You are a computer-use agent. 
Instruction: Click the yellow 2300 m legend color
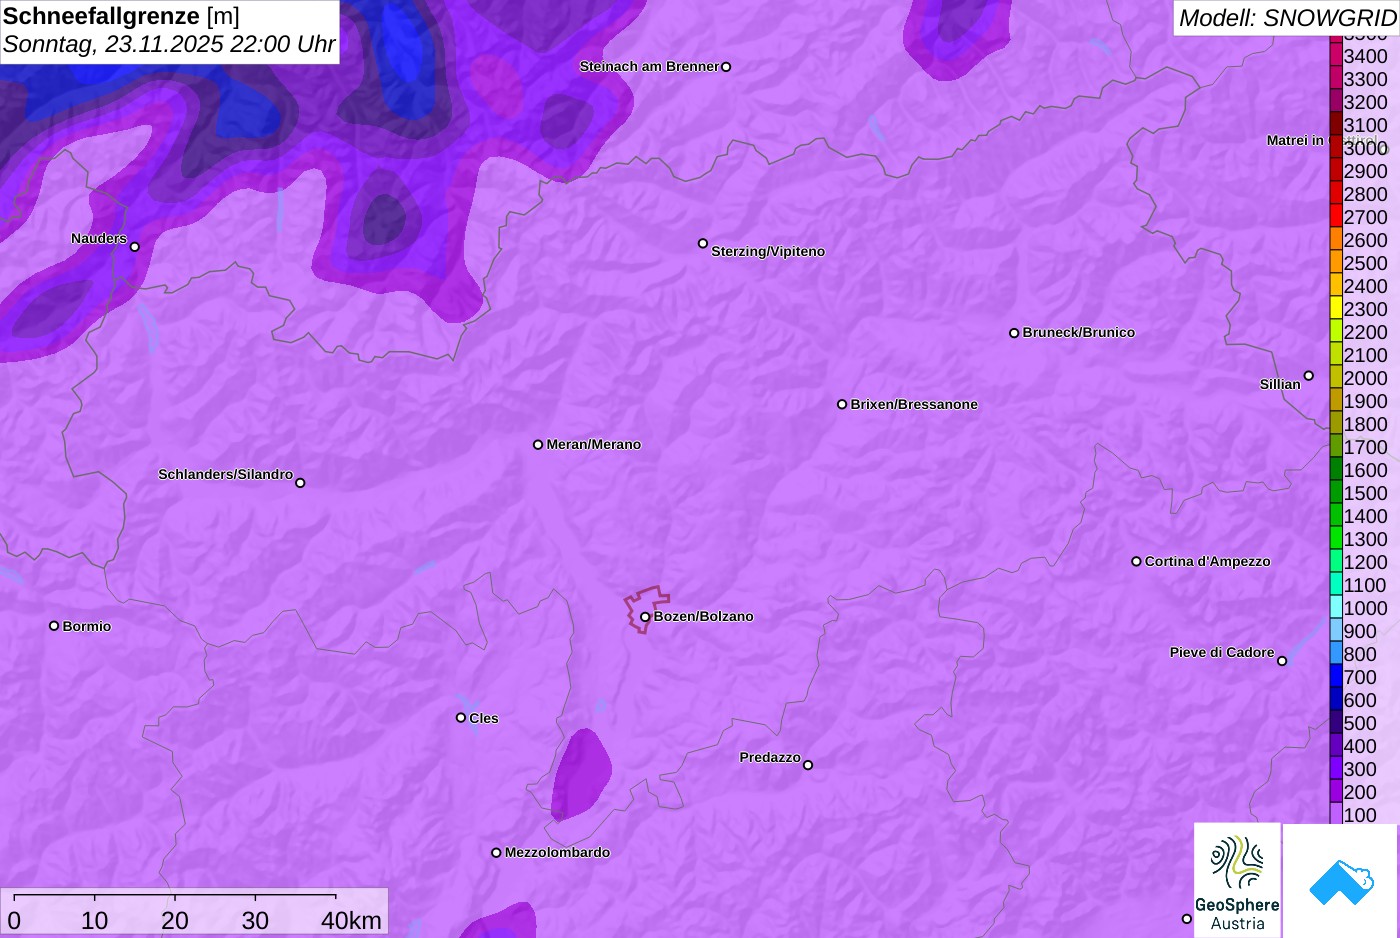click(1335, 309)
